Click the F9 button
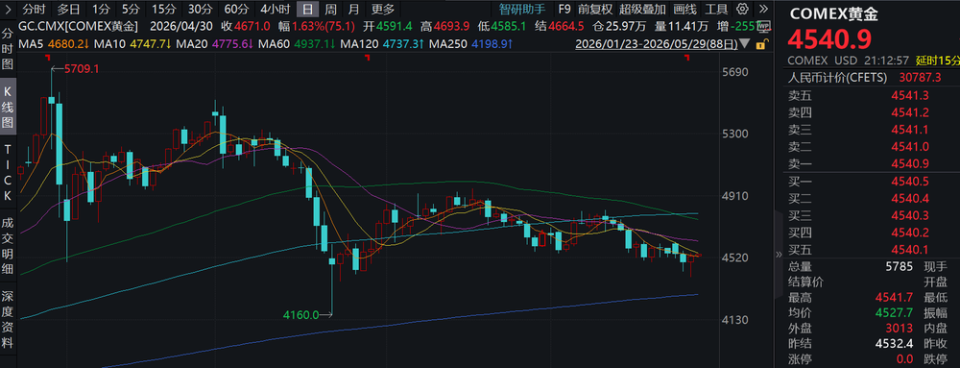 [564, 9]
